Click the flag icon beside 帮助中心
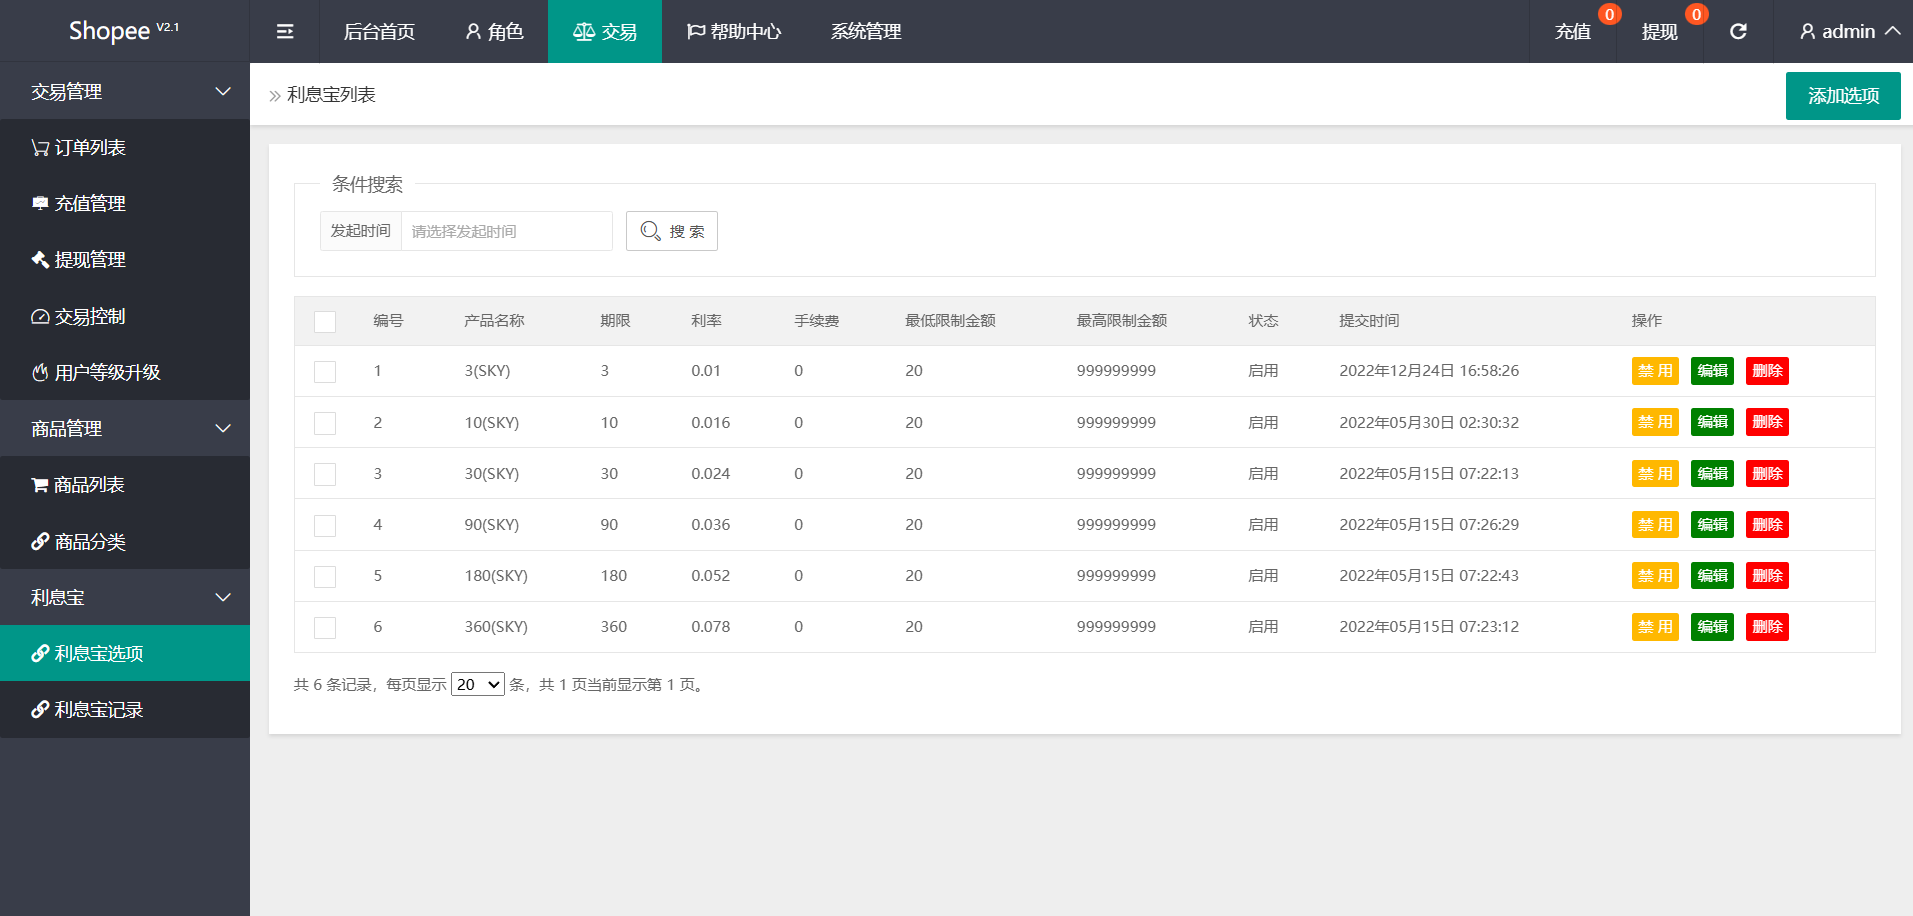This screenshot has width=1913, height=916. [x=696, y=32]
